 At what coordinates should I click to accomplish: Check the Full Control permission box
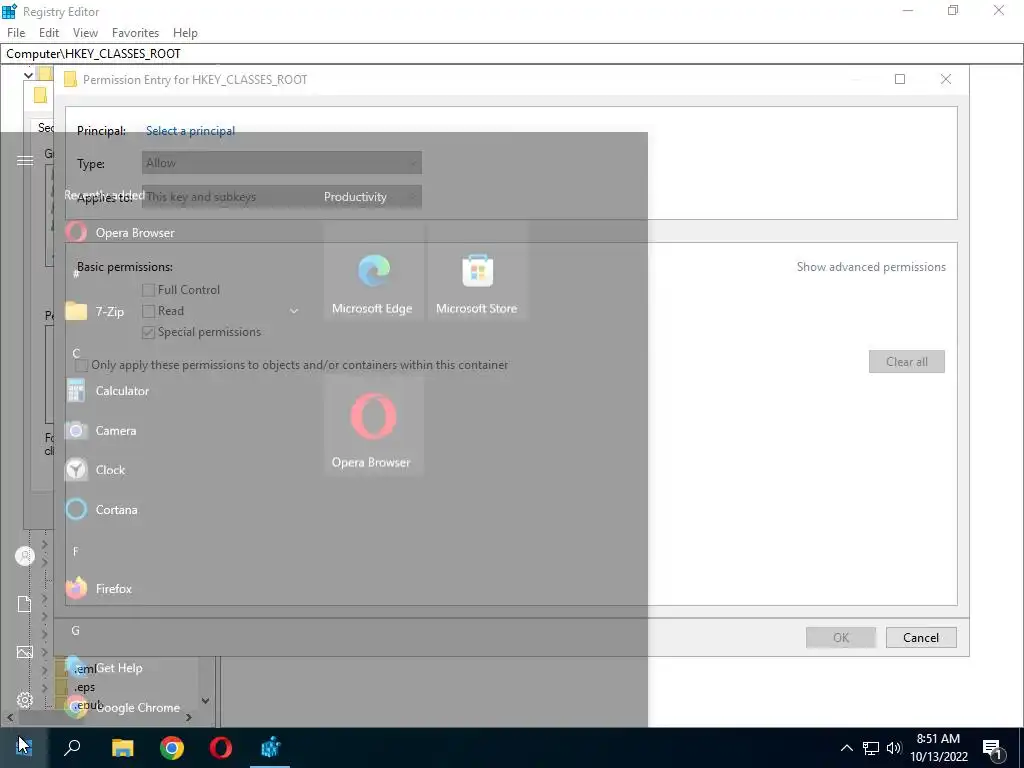(x=149, y=290)
